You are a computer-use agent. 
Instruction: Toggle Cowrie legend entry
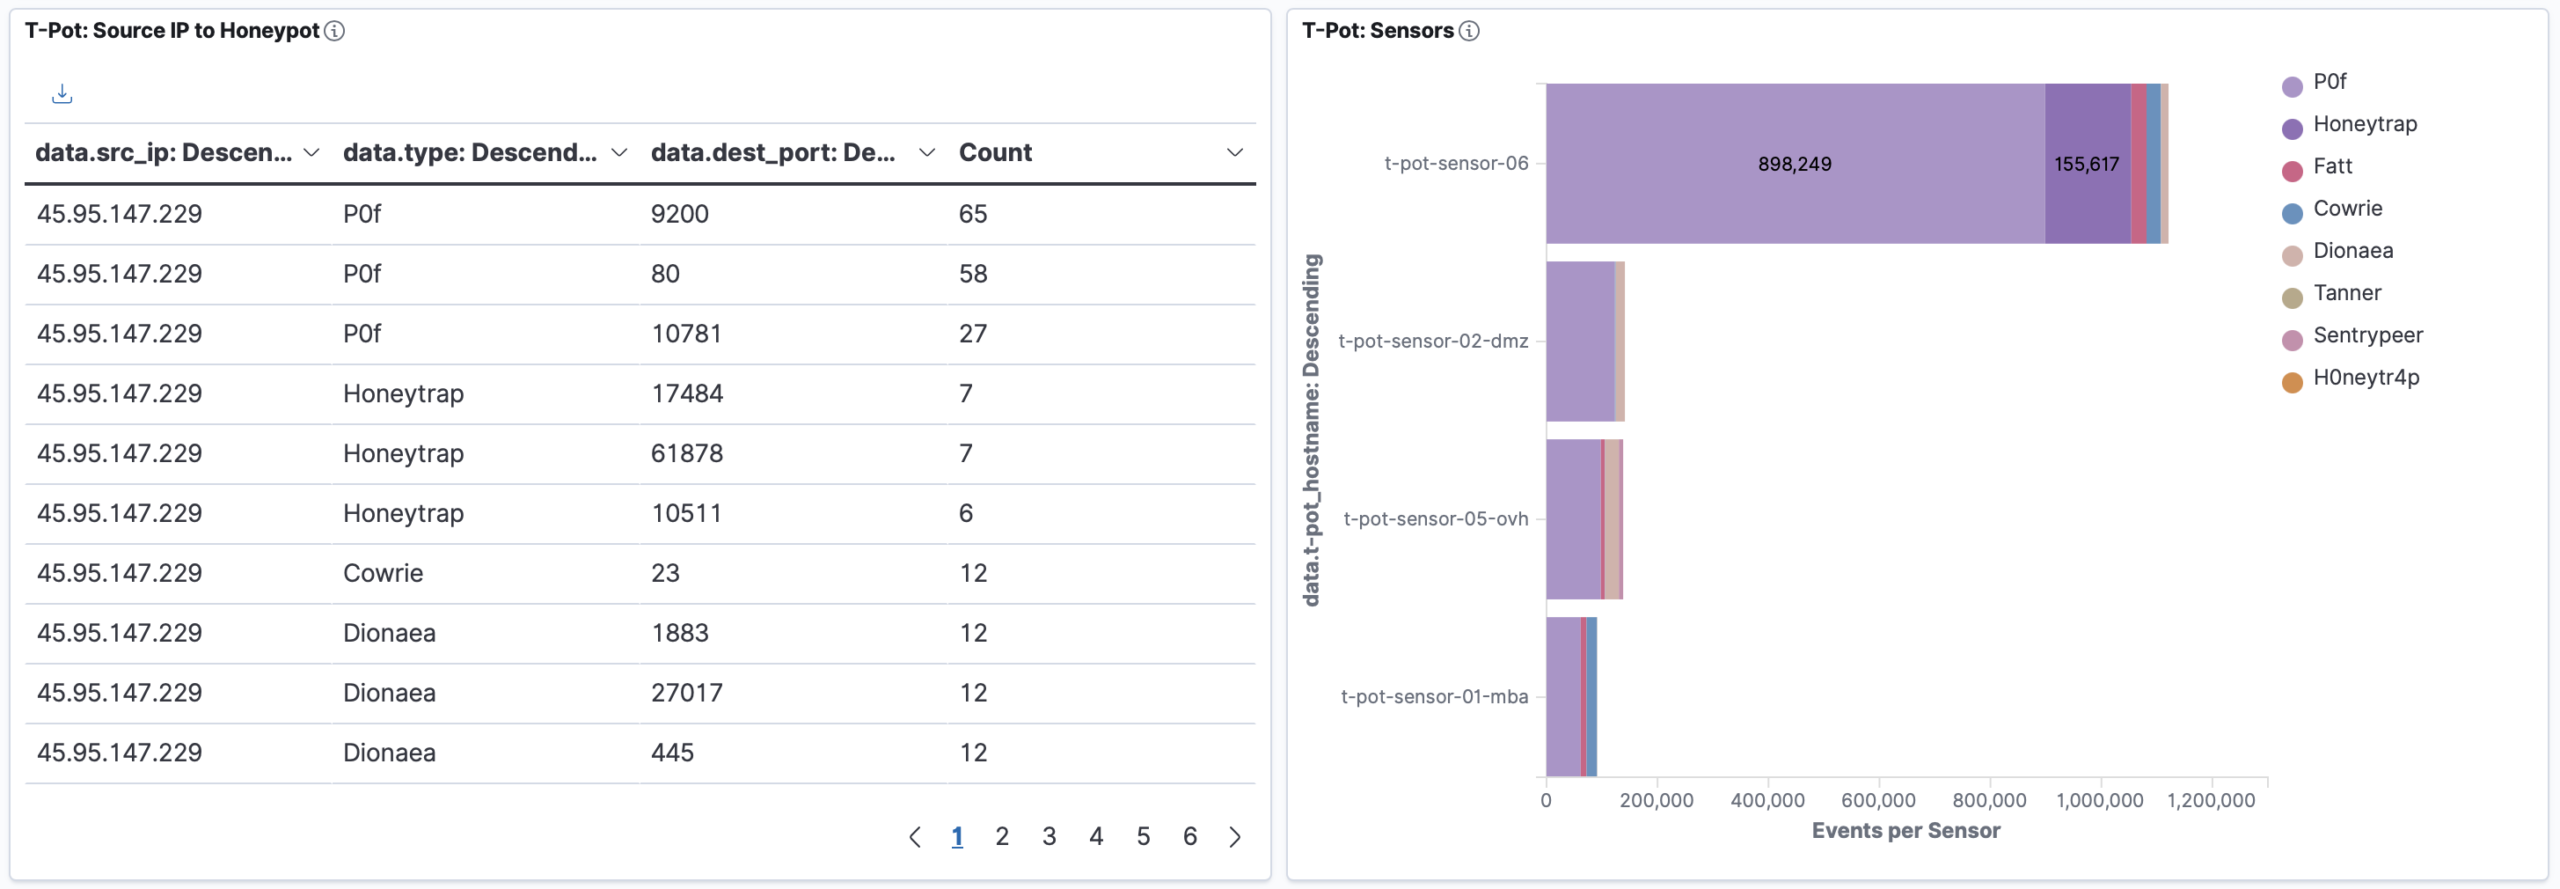coord(2347,209)
